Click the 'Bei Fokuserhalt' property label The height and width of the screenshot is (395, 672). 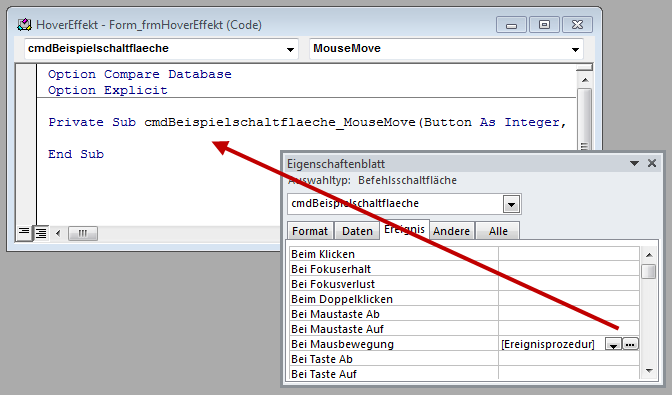(331, 269)
